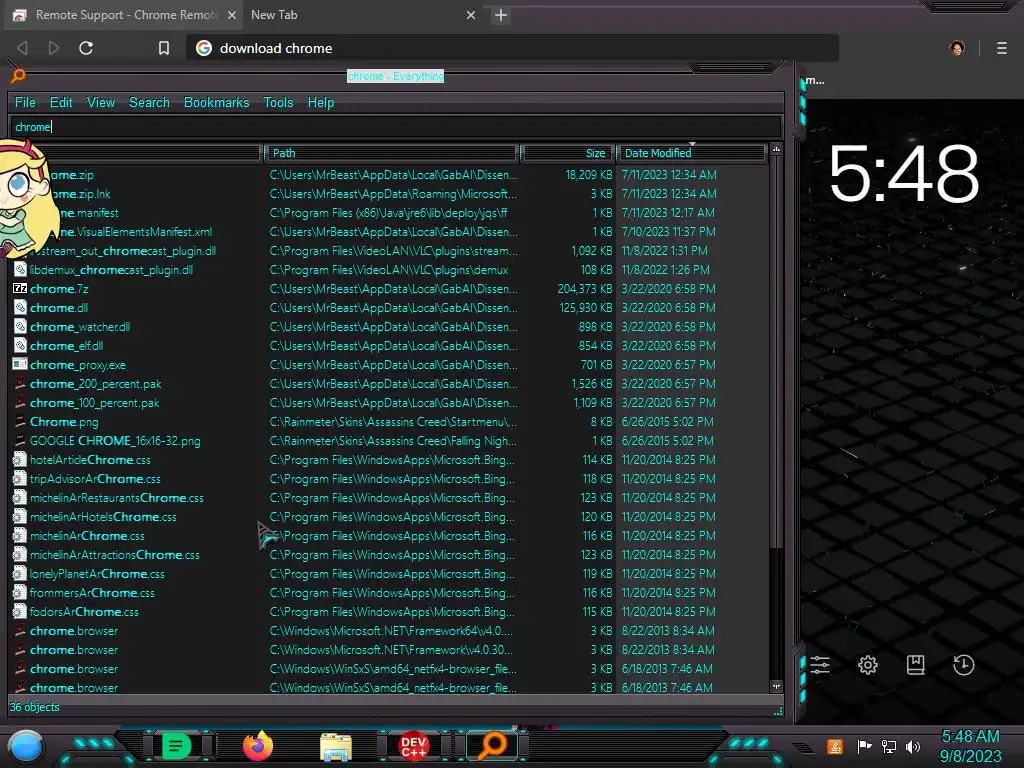1024x768 pixels.
Task: Reload the current browser page
Action: click(x=86, y=48)
